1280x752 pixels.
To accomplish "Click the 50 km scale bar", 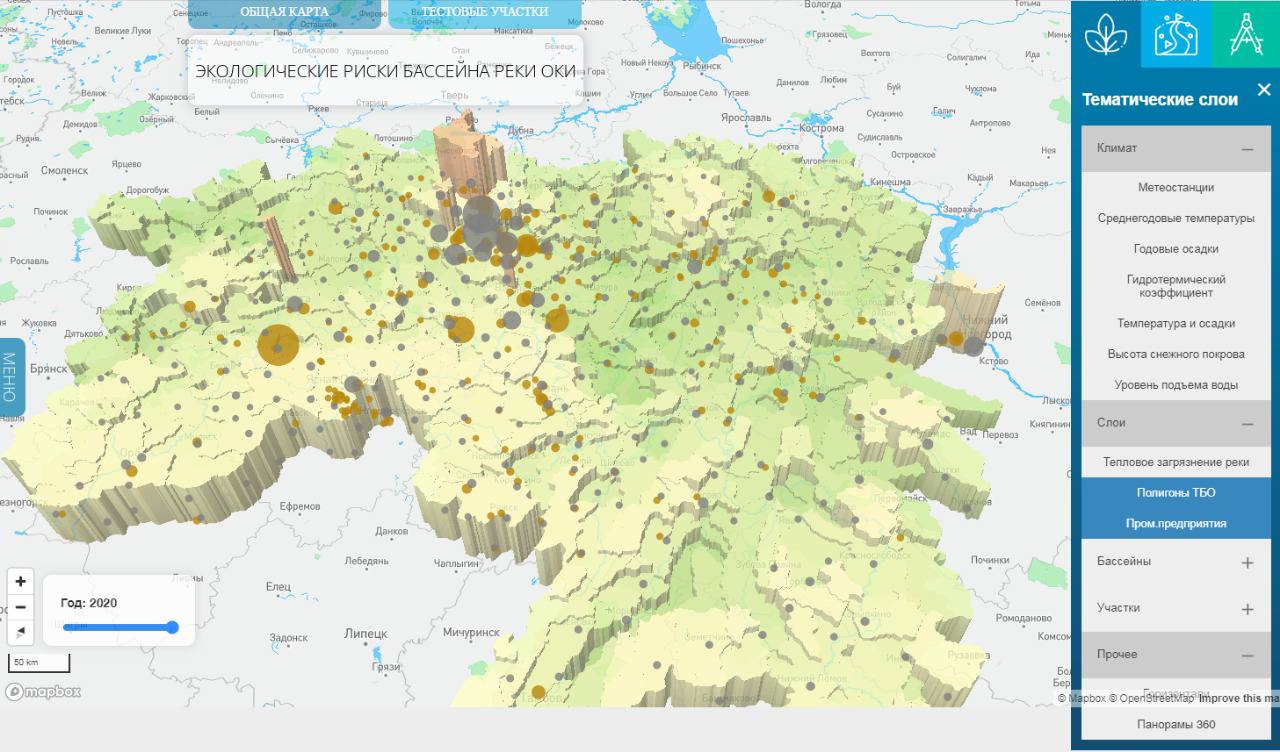I will click(39, 662).
